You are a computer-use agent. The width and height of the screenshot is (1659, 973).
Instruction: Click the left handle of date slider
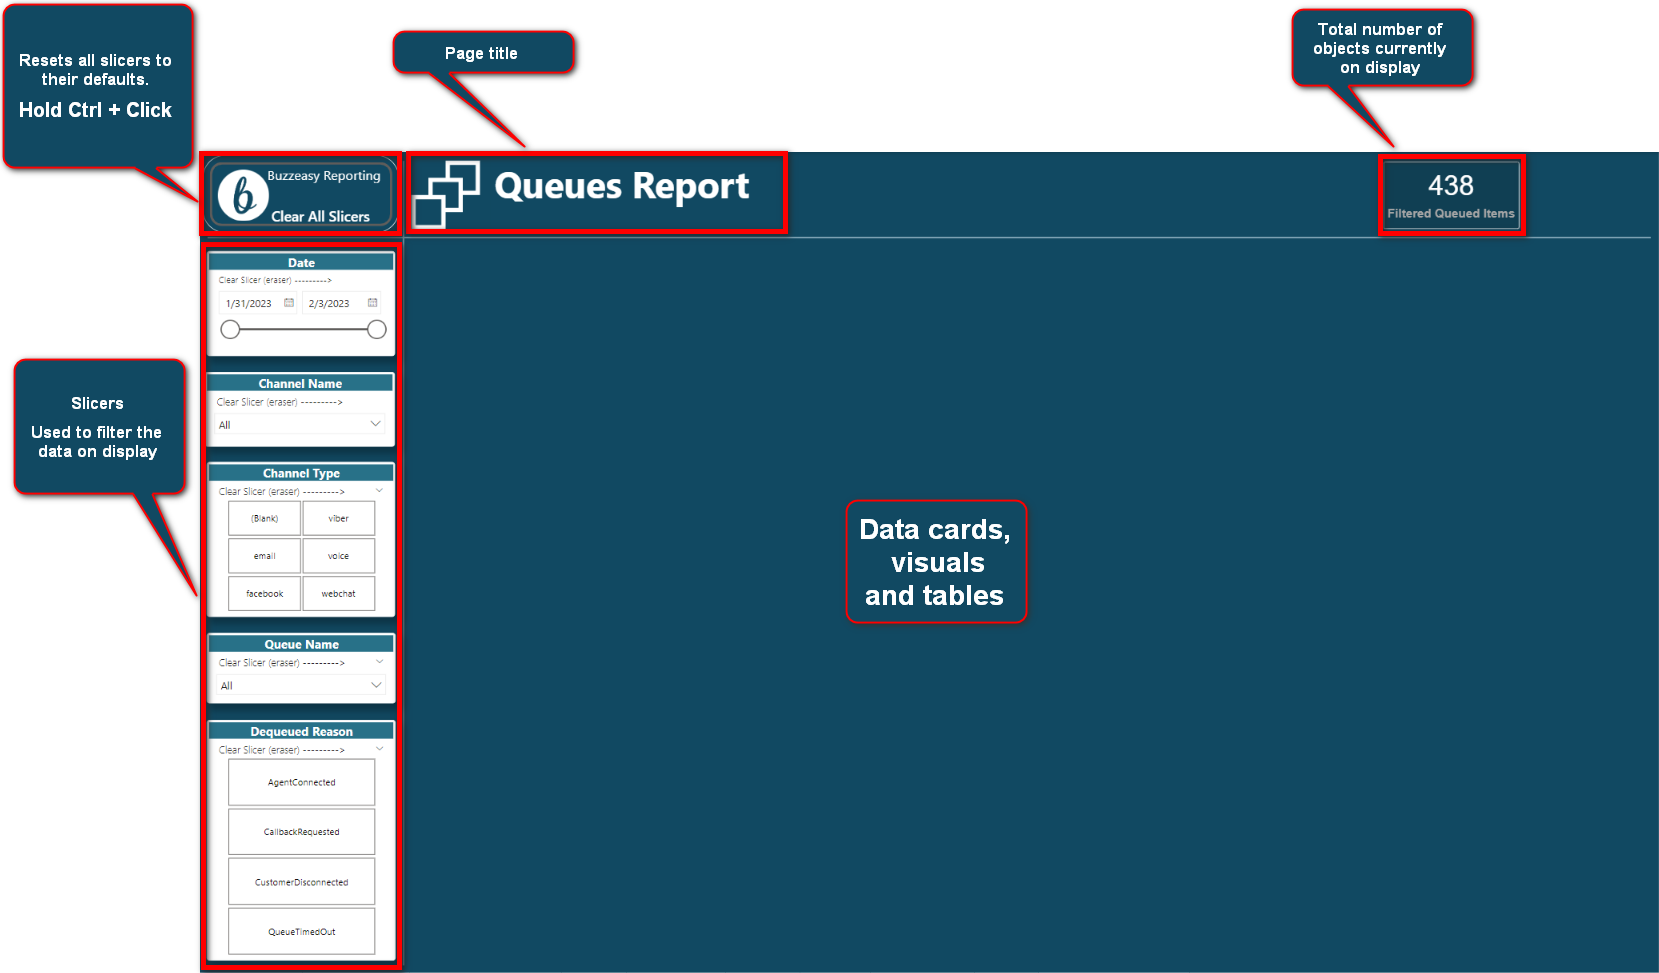(230, 330)
